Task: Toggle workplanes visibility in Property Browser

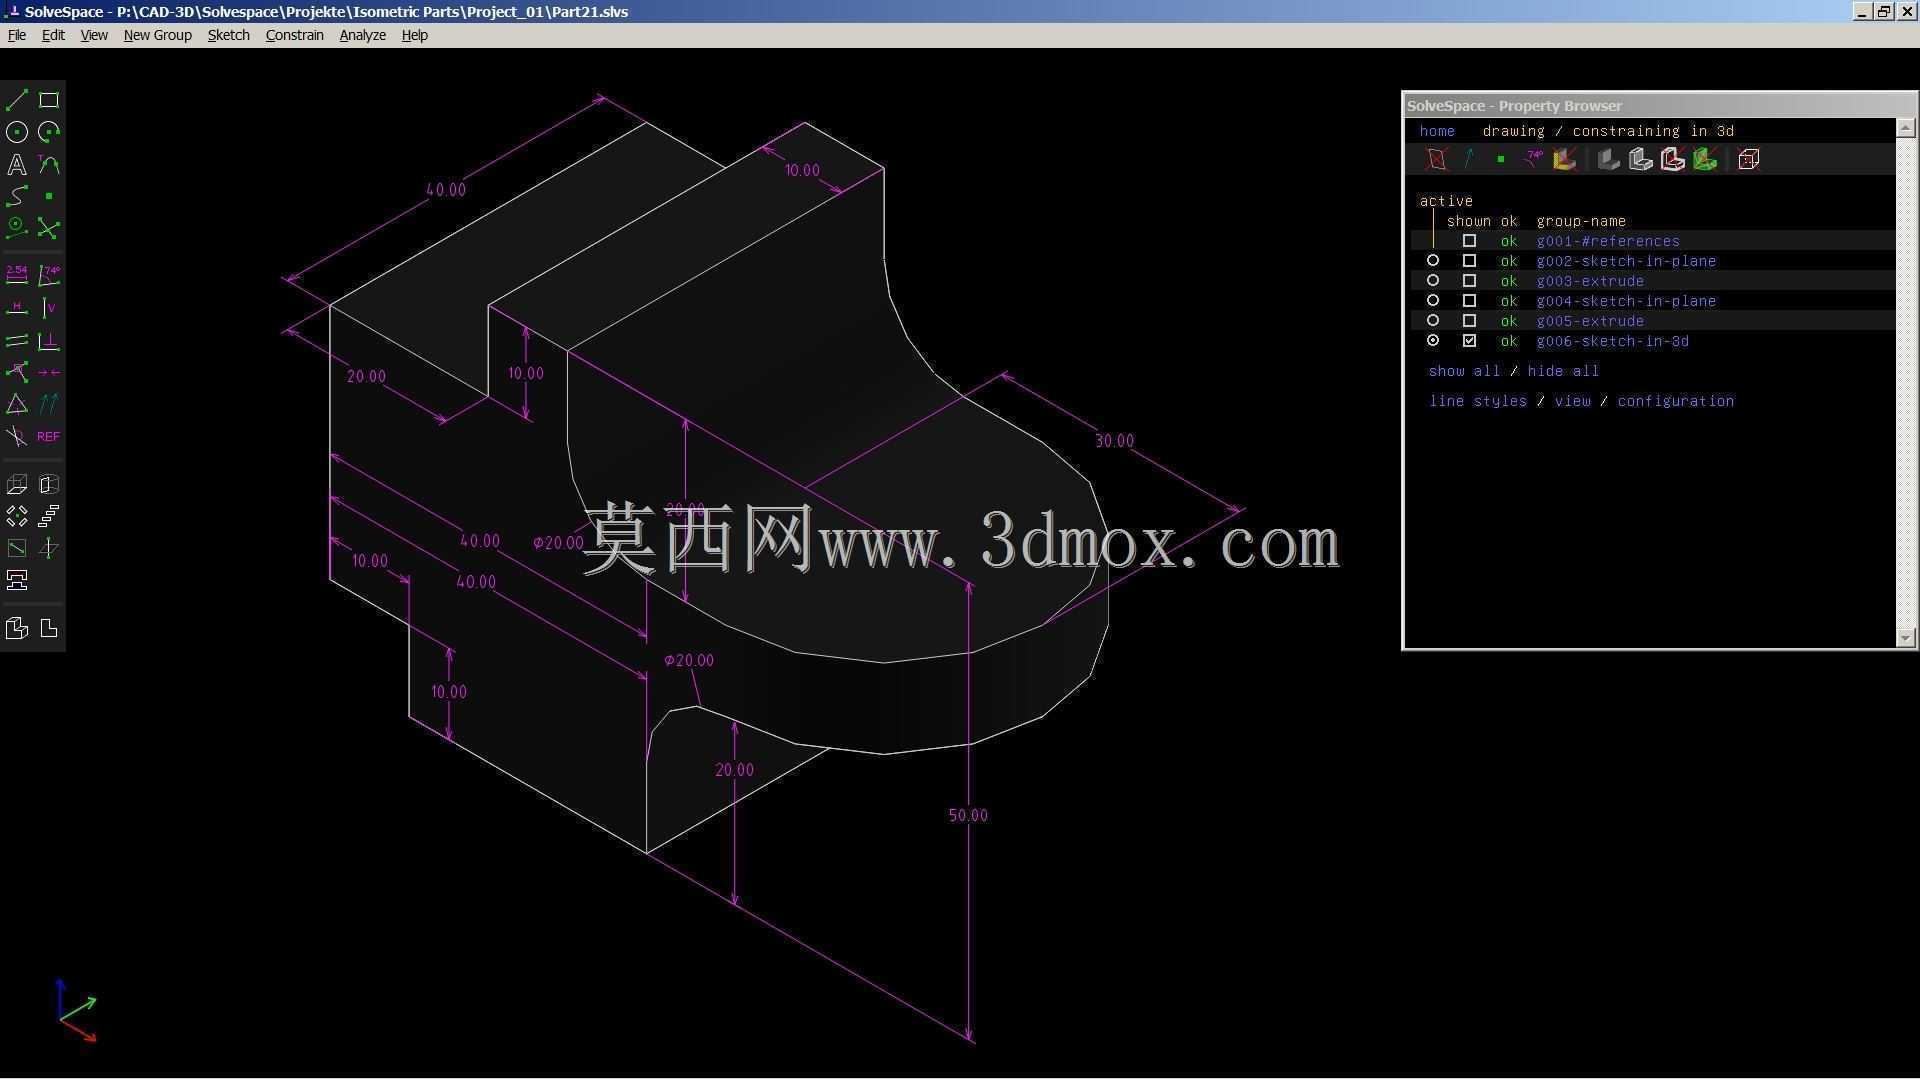Action: pyautogui.click(x=1436, y=160)
